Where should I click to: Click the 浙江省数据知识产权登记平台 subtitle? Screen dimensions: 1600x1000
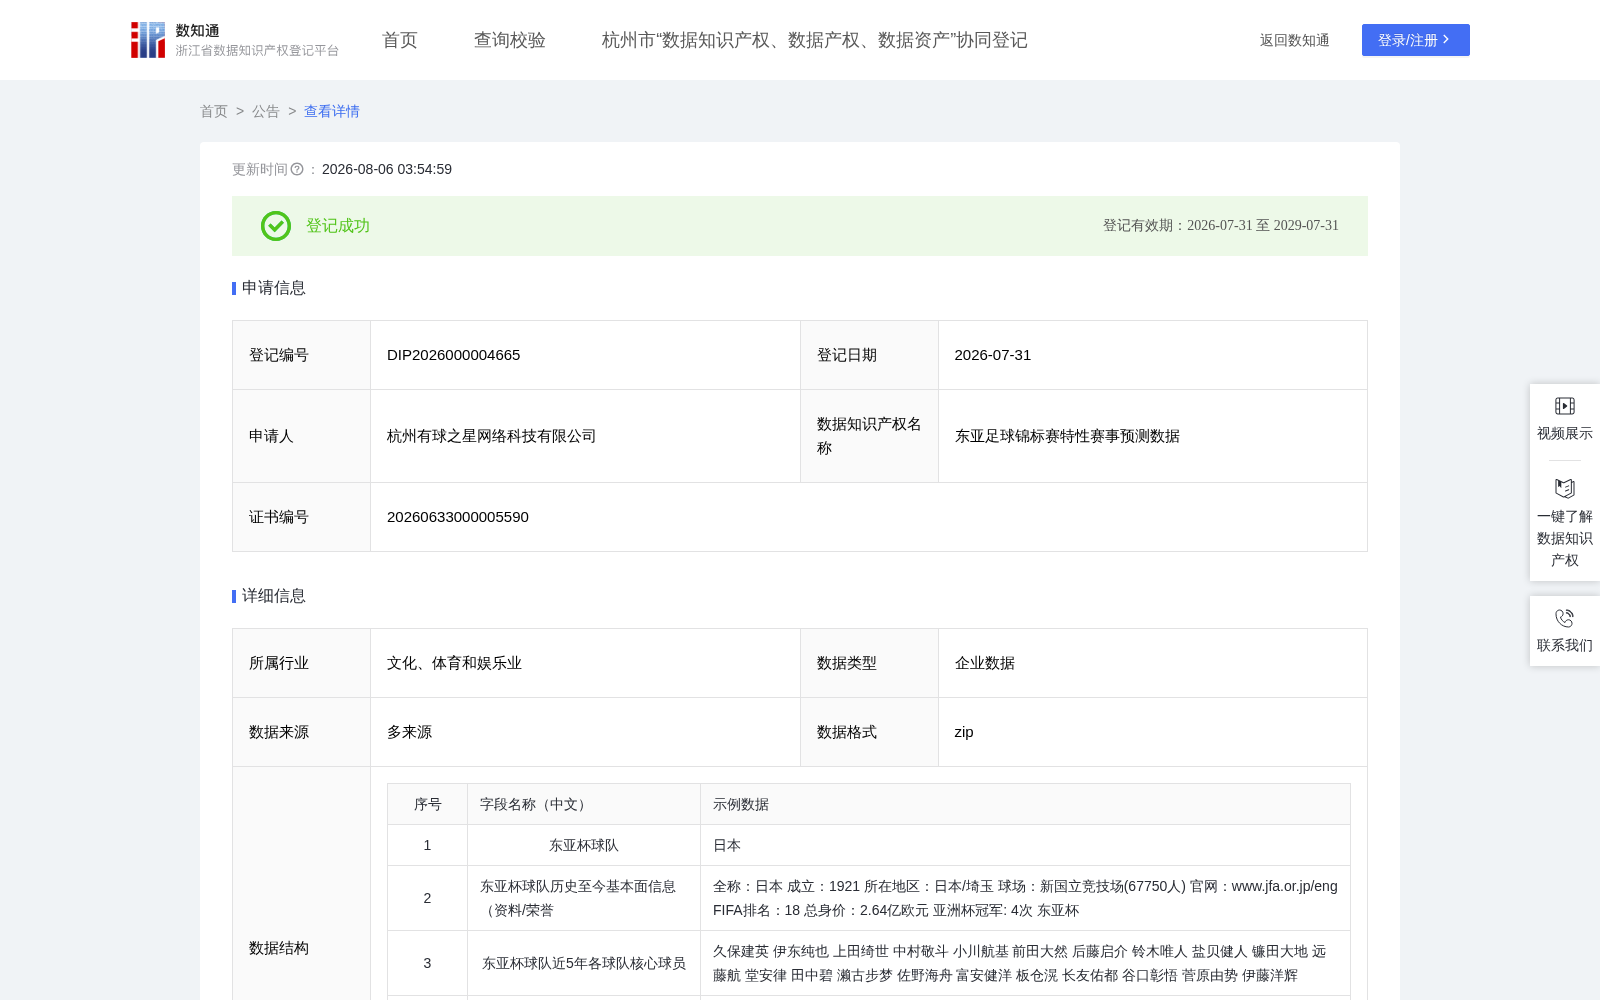click(x=257, y=50)
